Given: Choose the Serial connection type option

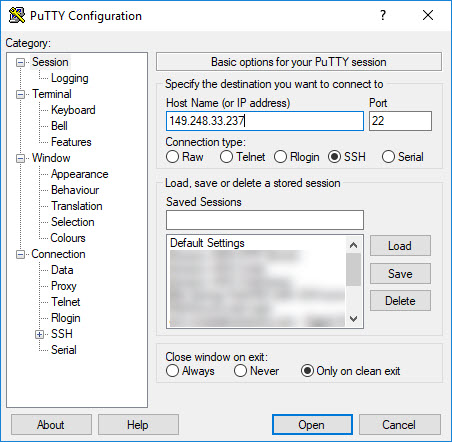Looking at the screenshot, I should click(x=388, y=157).
